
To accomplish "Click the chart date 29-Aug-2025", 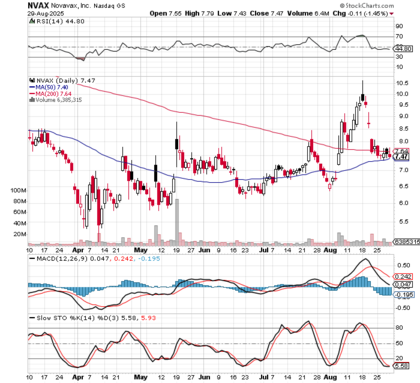I will pos(46,14).
